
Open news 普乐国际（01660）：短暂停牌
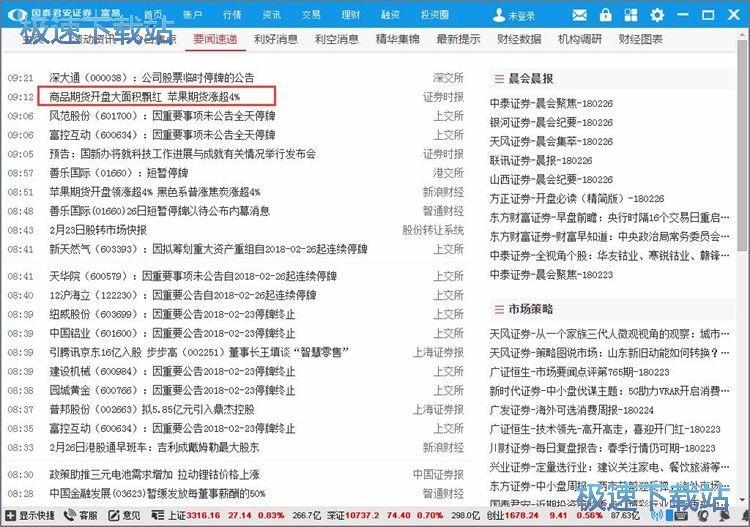(119, 173)
